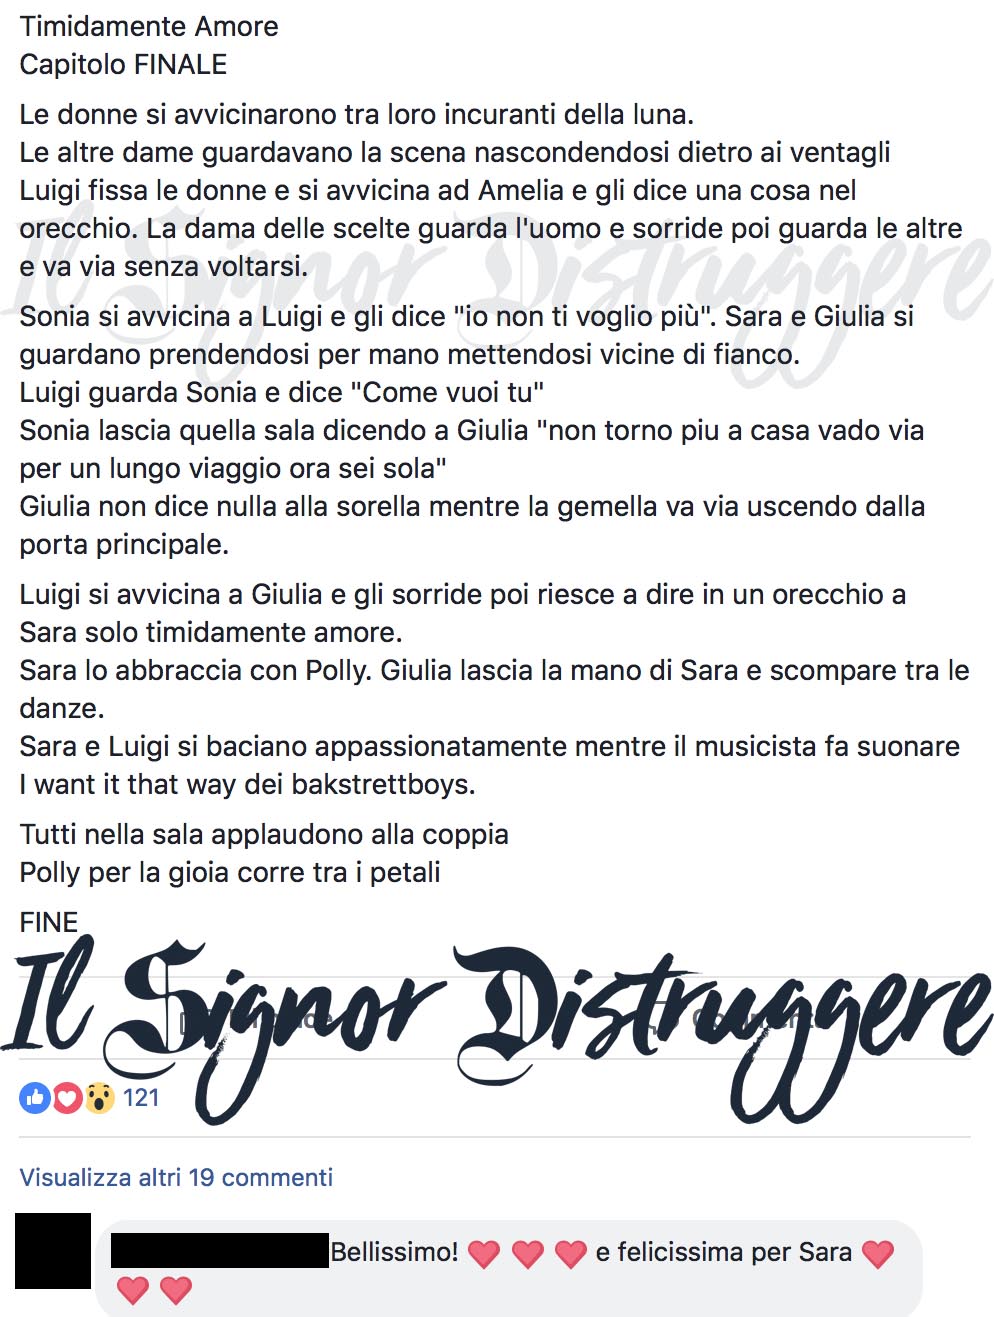Screen dimensions: 994x1317
Task: Click the line mentioning 'I want it that way'
Action: pos(247,784)
